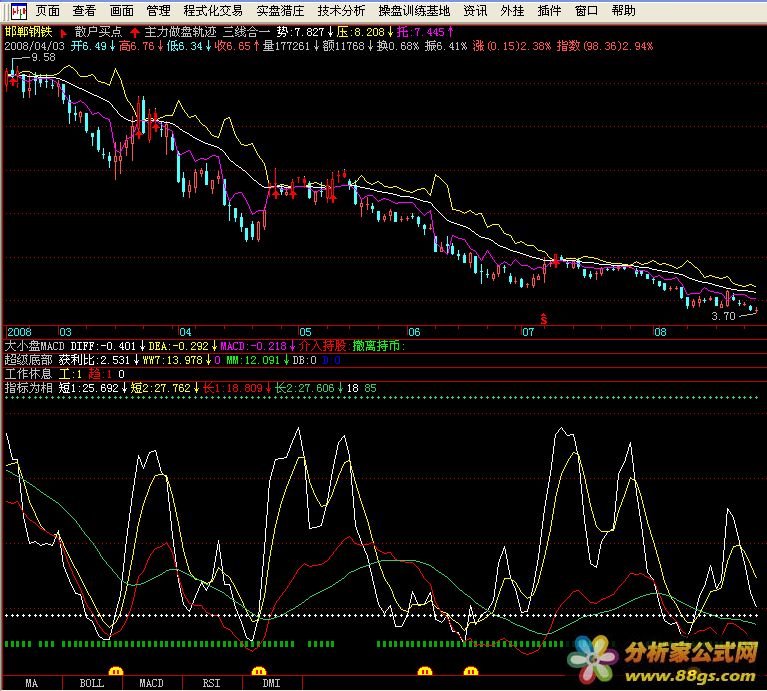Click the 长2:27.606 value
This screenshot has width=767, height=691.
click(310, 388)
